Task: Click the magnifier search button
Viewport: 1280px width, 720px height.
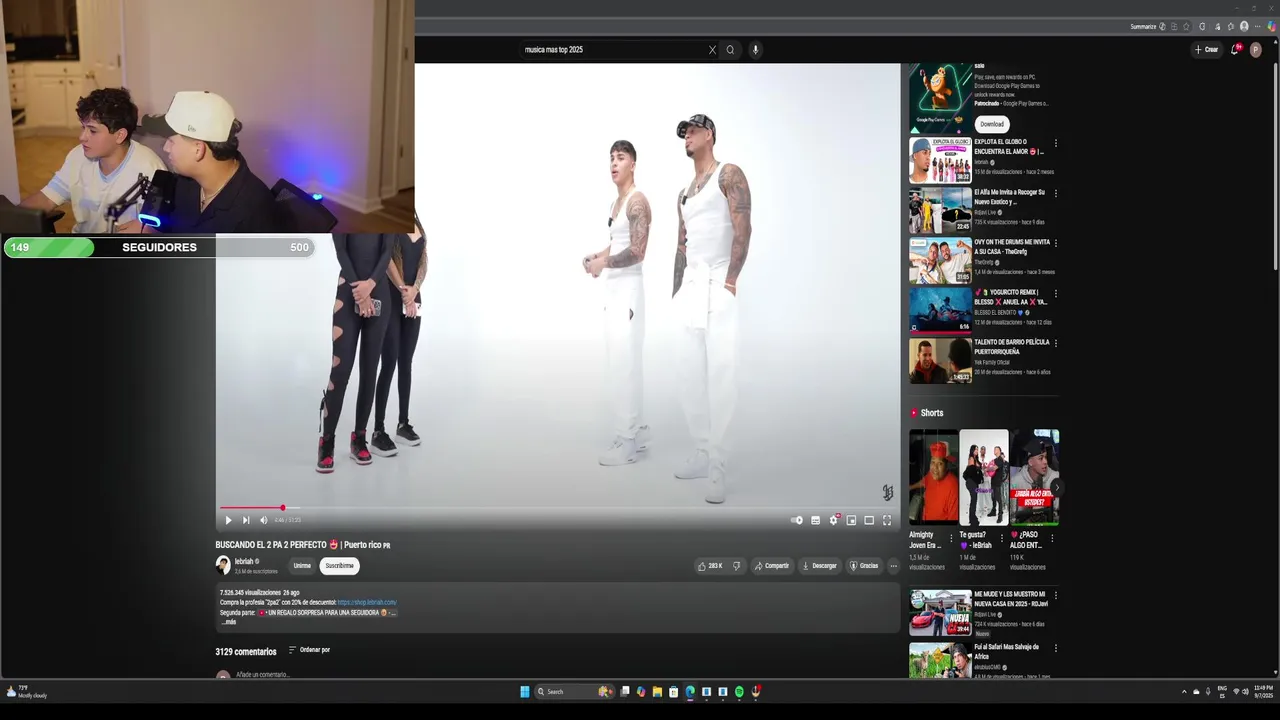Action: click(x=730, y=50)
